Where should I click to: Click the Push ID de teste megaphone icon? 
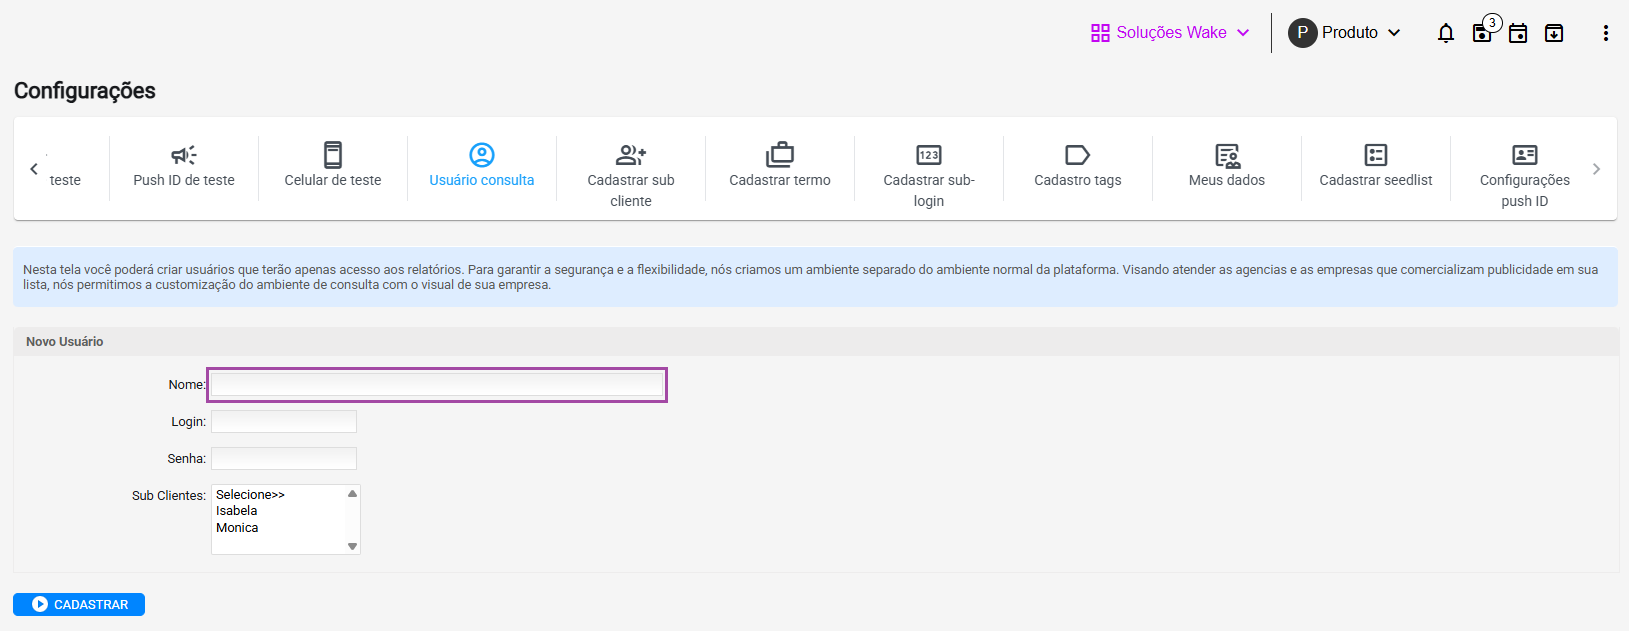pyautogui.click(x=184, y=155)
